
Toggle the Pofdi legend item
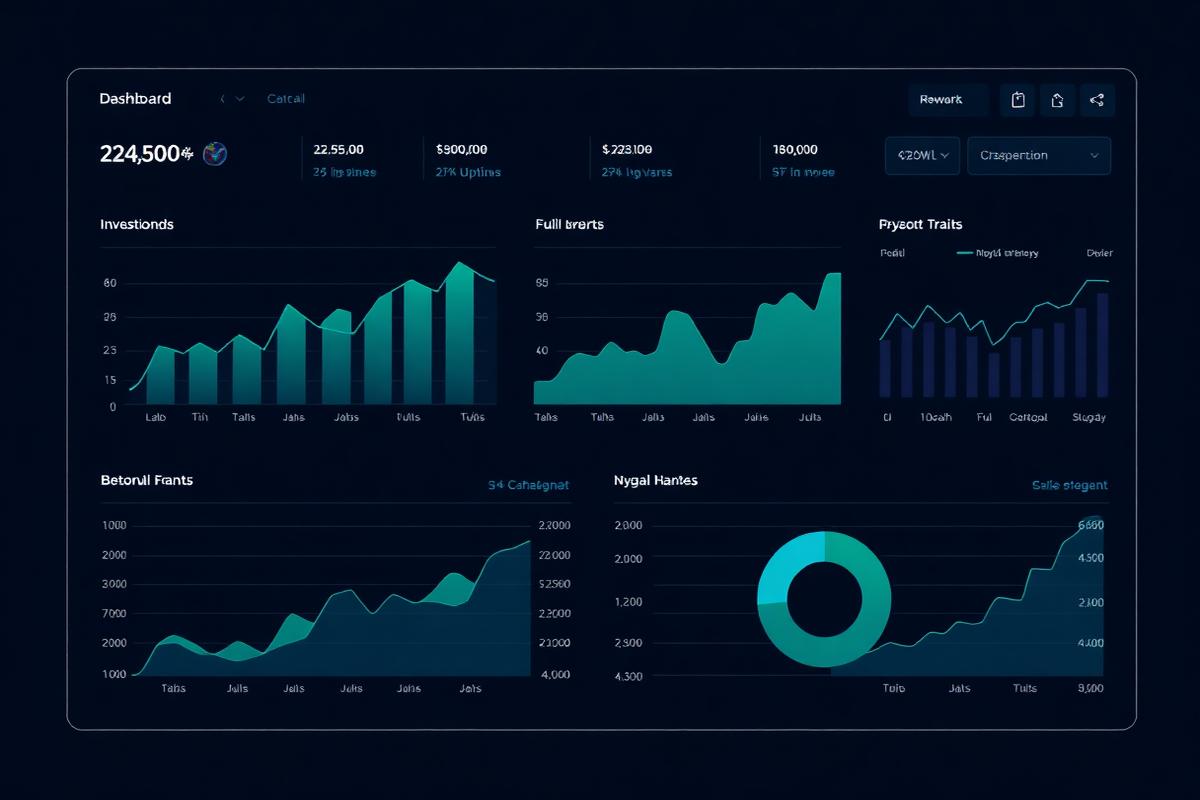pos(893,253)
